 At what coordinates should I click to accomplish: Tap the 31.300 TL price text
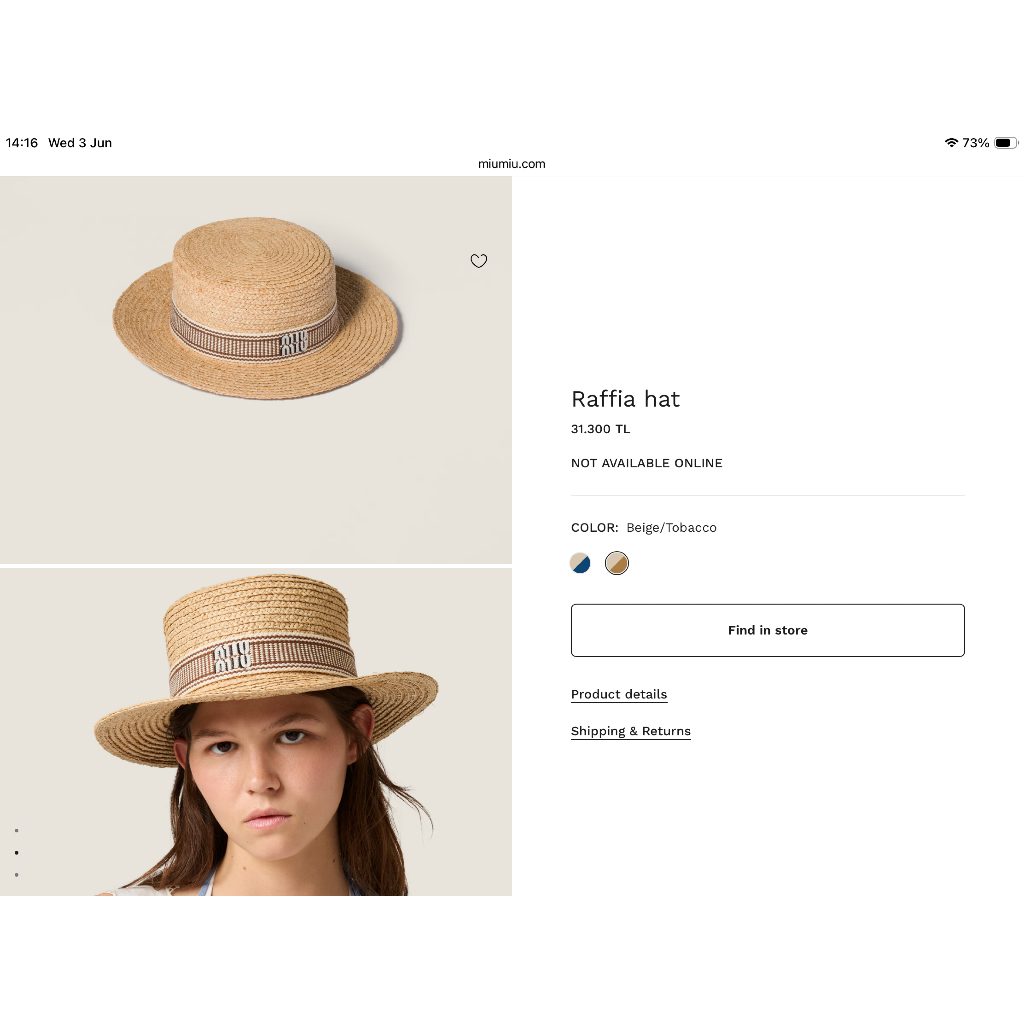[x=600, y=429]
